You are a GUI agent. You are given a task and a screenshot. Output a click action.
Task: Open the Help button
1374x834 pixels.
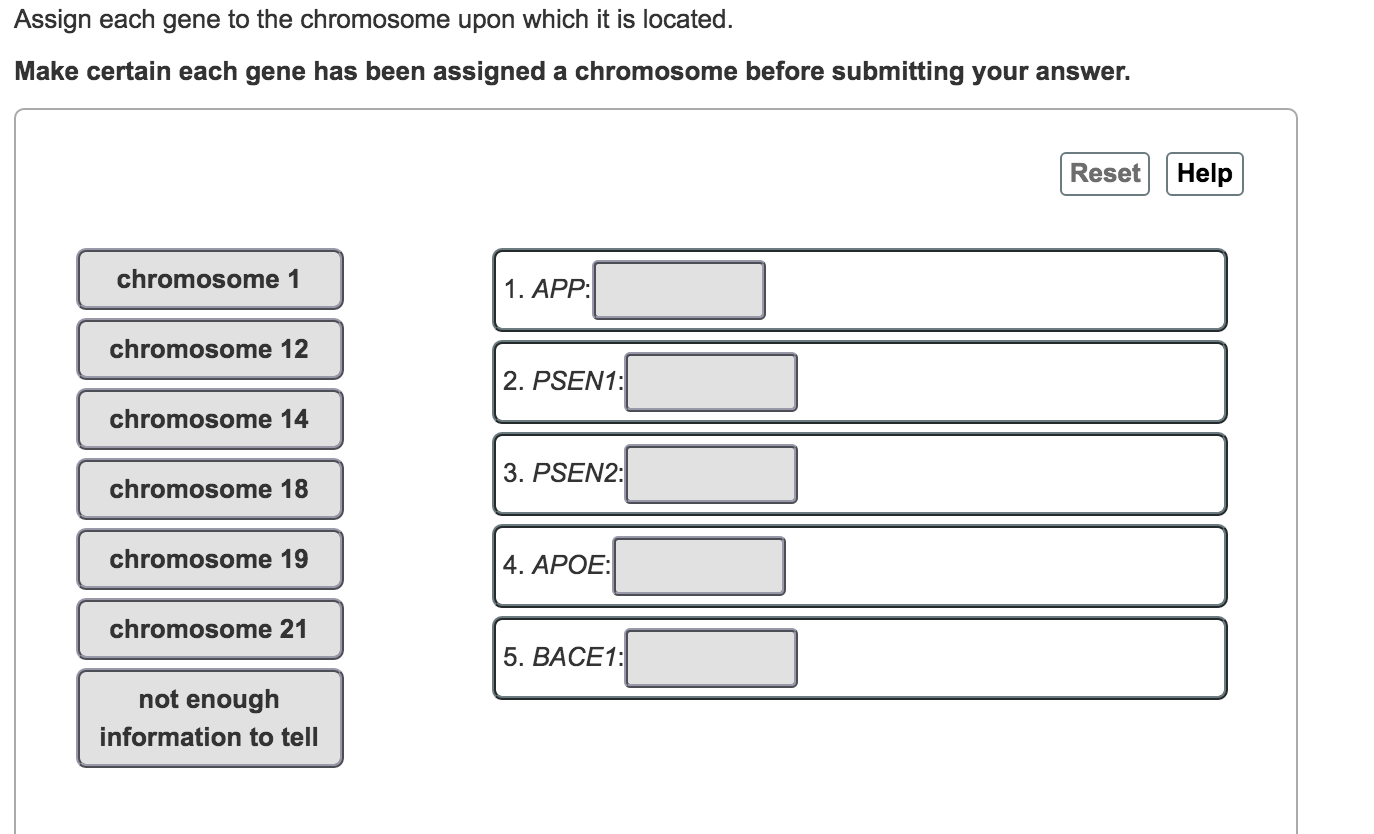(x=1204, y=173)
